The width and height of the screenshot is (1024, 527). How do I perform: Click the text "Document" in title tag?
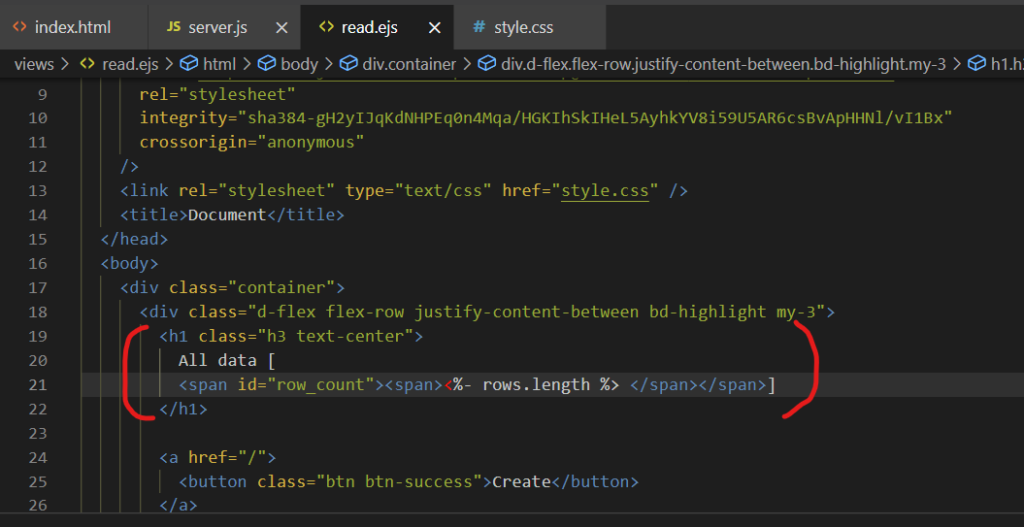(x=227, y=215)
